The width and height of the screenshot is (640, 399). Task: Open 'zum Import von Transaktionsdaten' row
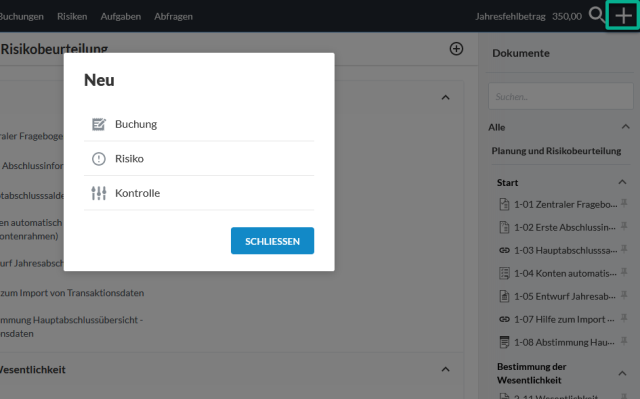72,293
